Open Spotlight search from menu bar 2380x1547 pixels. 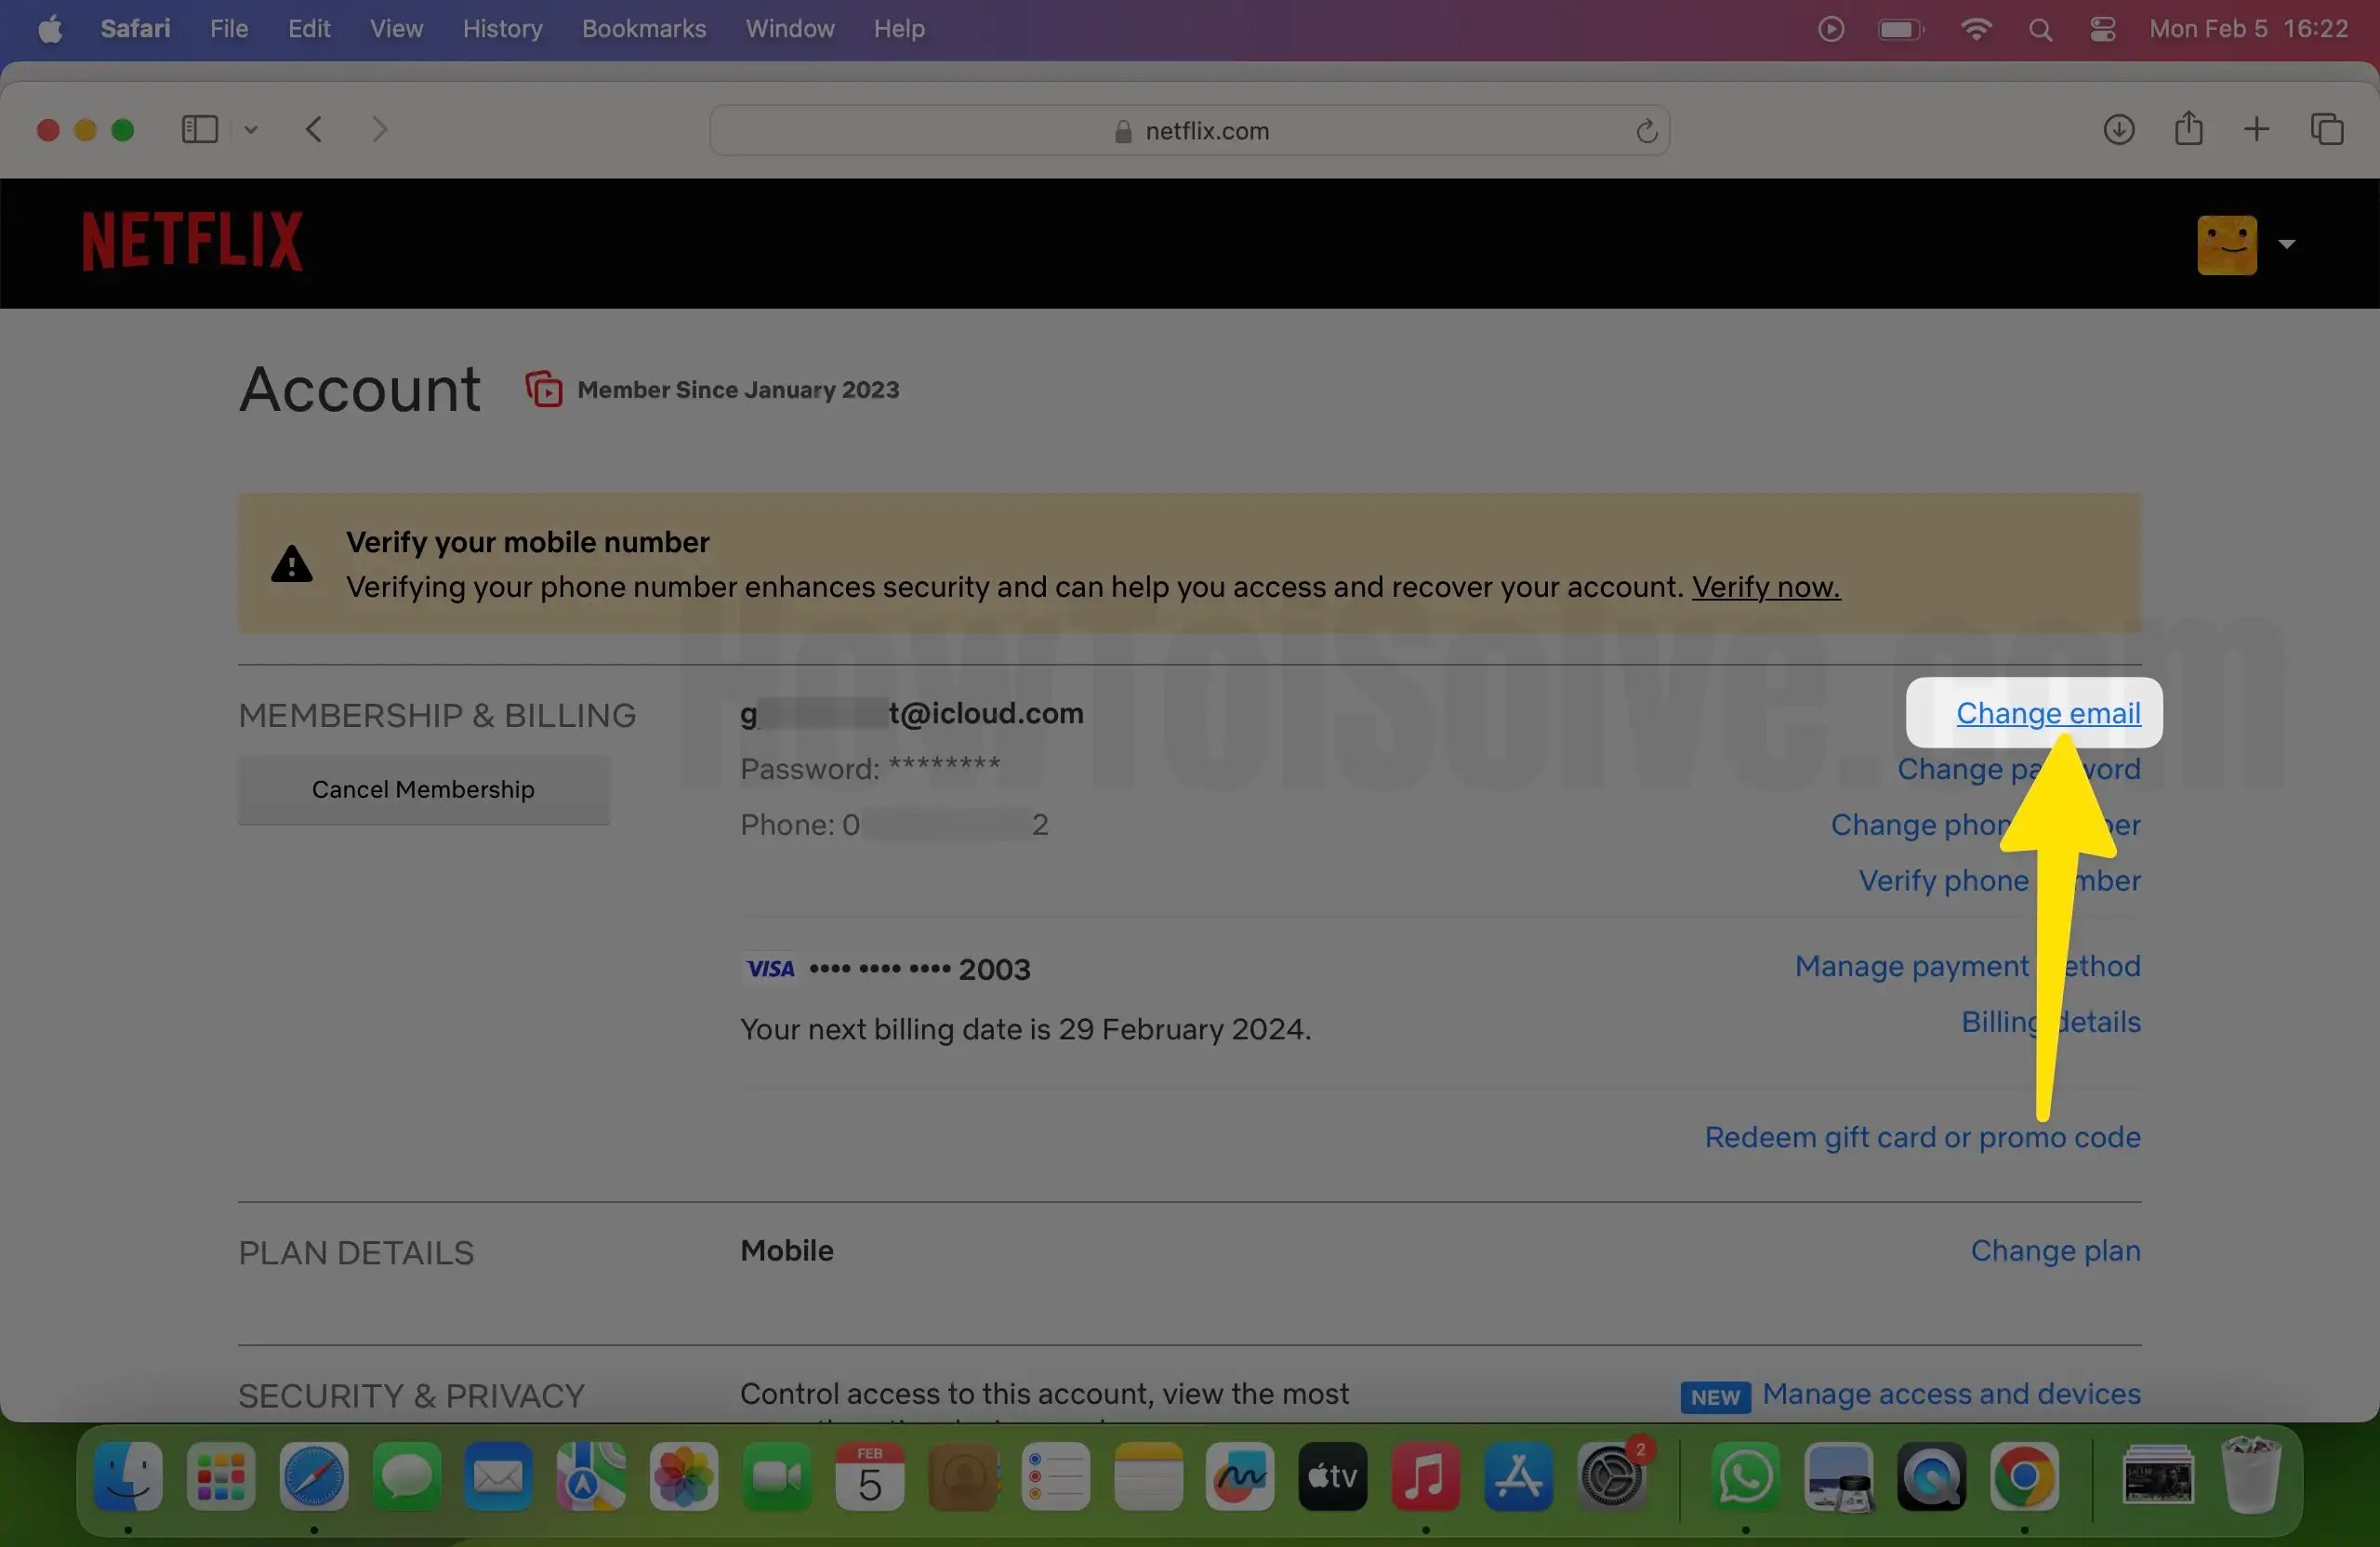click(x=2041, y=28)
